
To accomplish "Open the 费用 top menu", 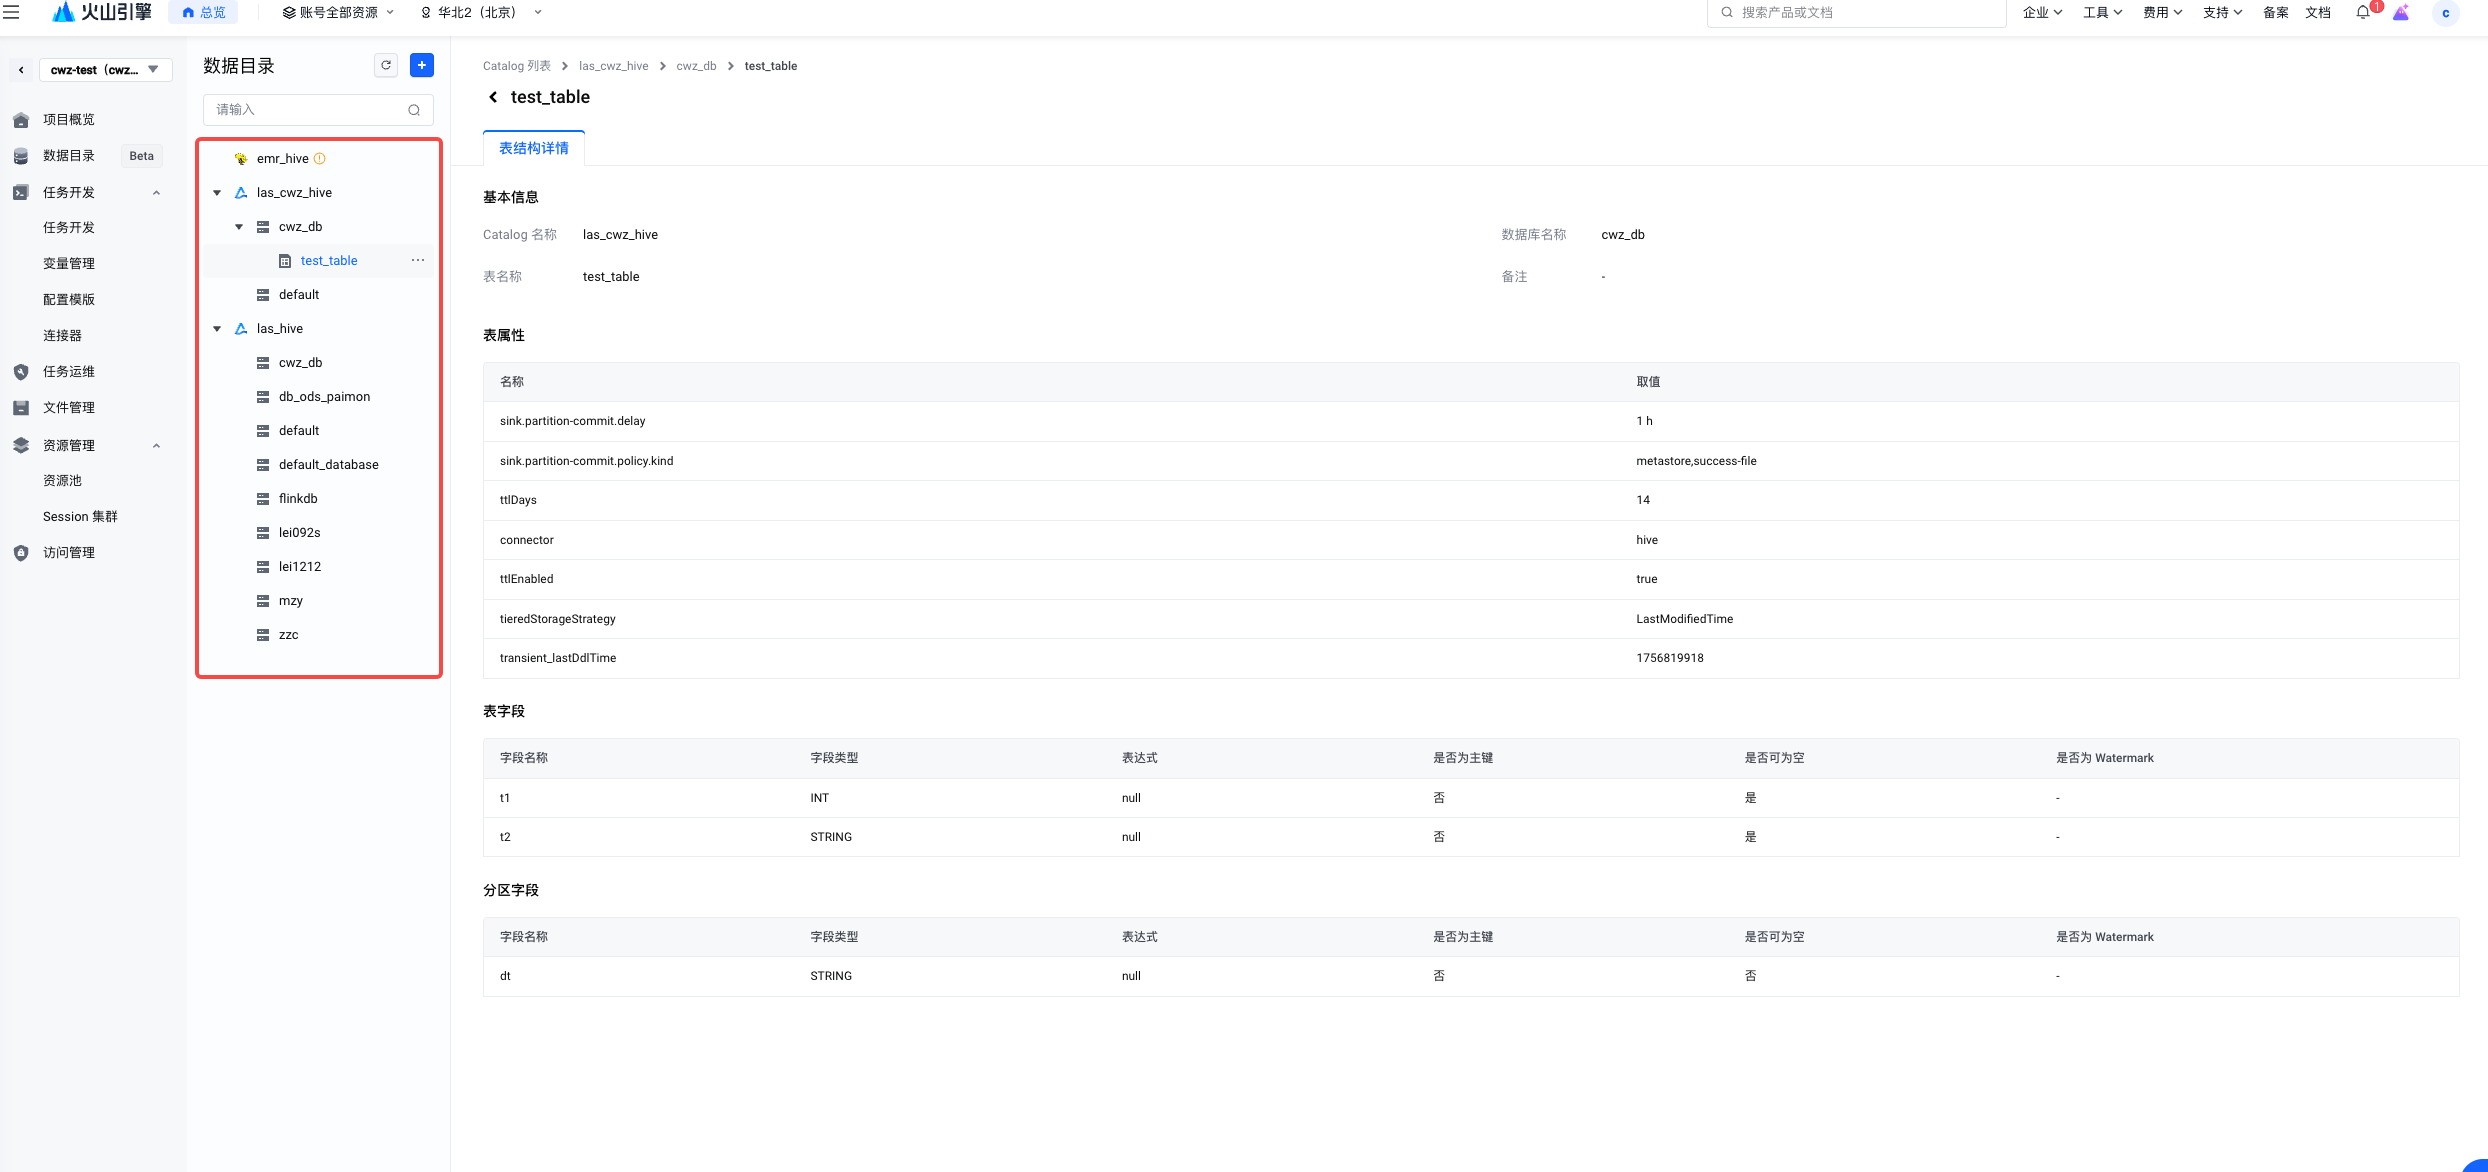I will click(2162, 12).
